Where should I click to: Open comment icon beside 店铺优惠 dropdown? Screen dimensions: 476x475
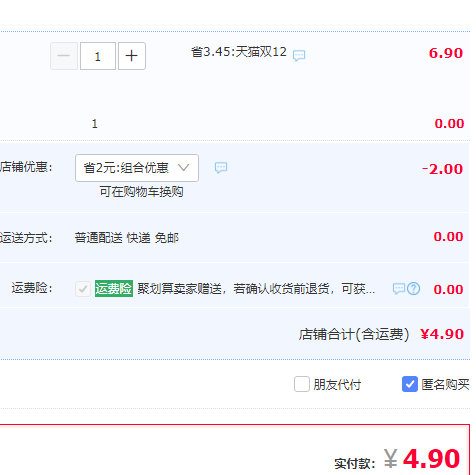click(221, 167)
